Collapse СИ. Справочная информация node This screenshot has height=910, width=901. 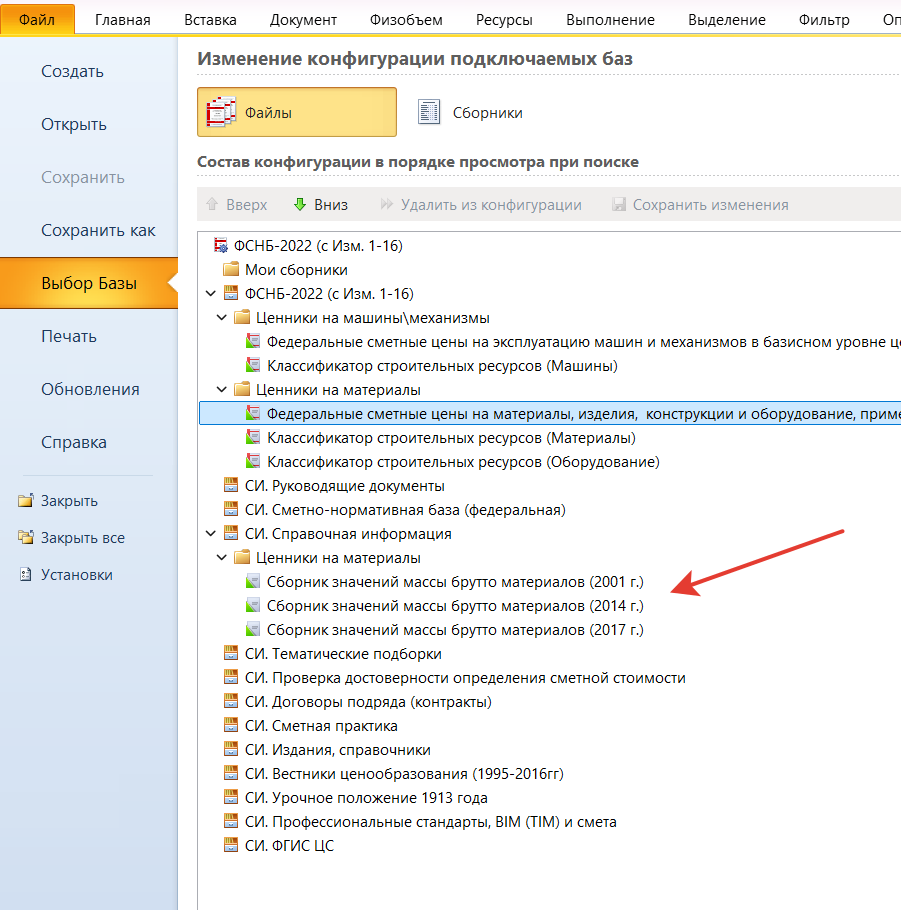(211, 533)
